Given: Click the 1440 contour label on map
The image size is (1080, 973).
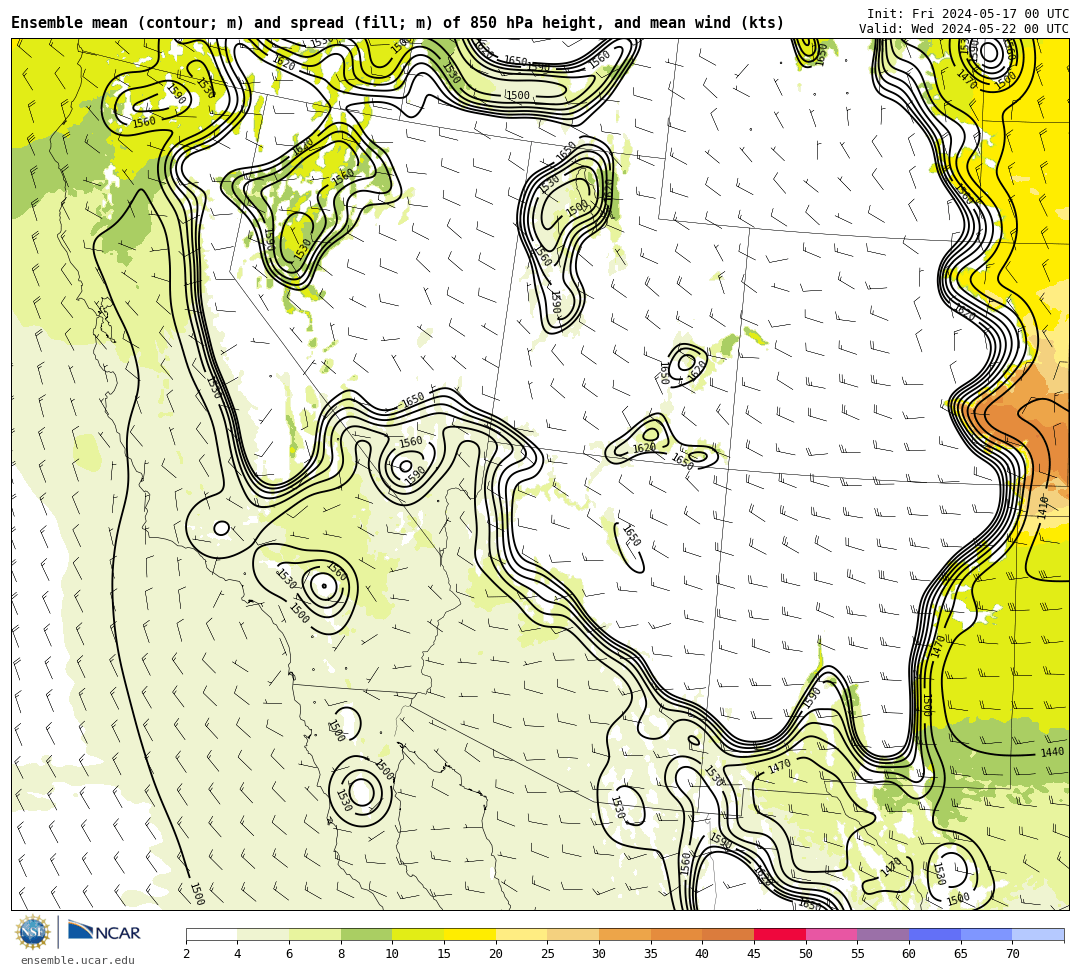Looking at the screenshot, I should (x=1052, y=752).
